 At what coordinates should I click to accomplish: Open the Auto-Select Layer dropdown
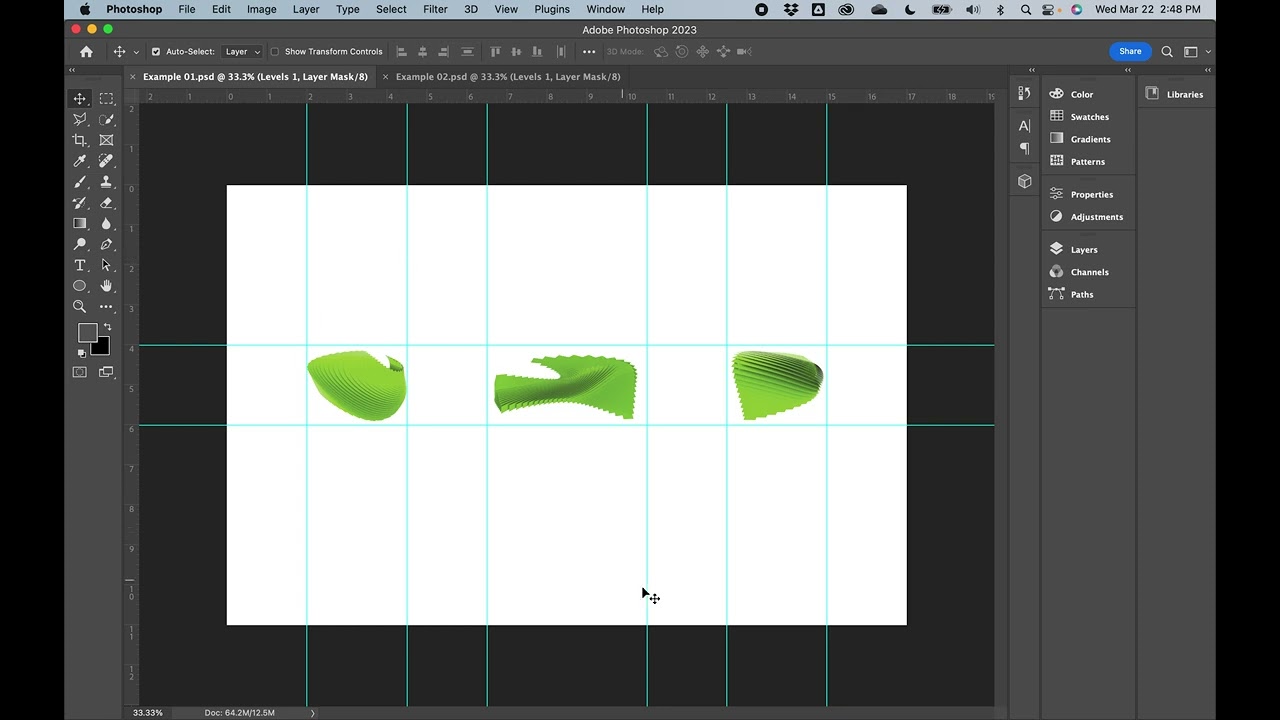242,52
